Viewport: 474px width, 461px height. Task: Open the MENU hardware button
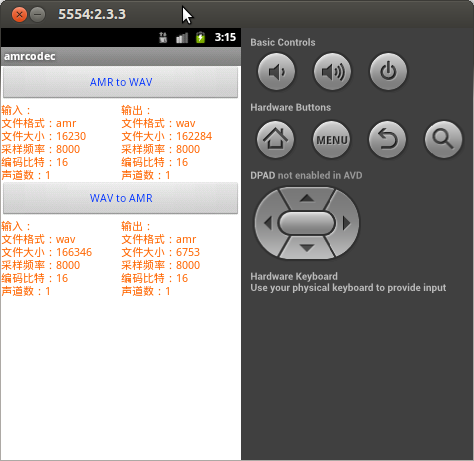(331, 139)
